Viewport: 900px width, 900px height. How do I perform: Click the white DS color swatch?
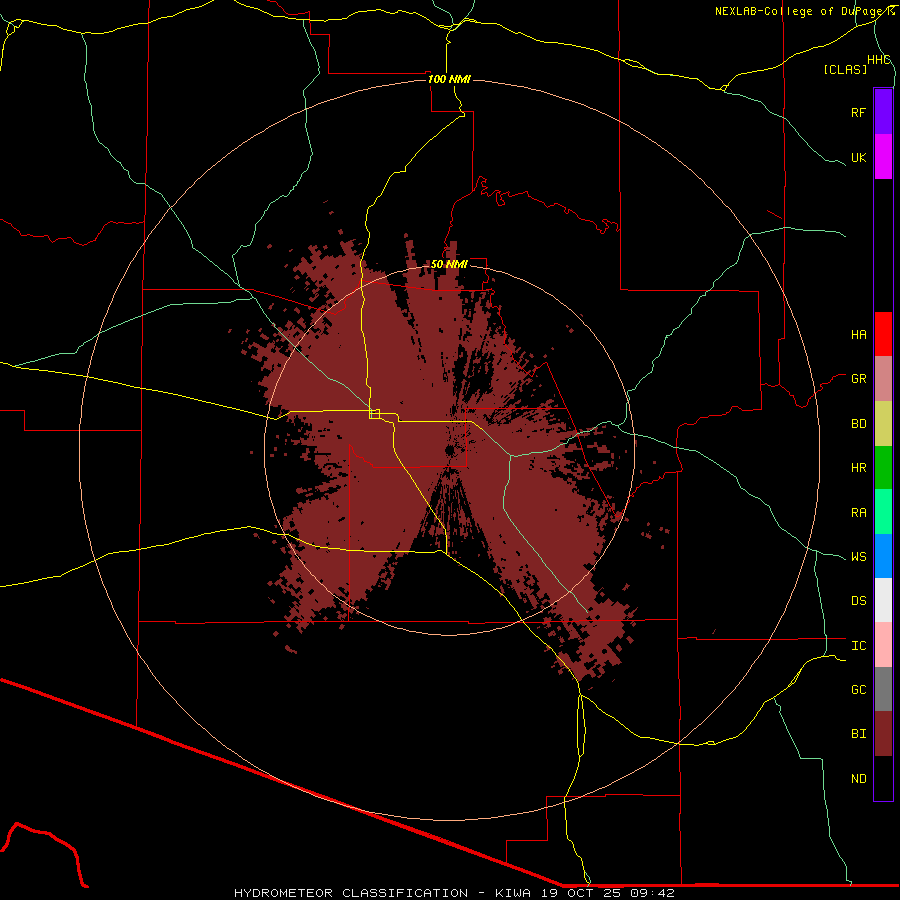pos(883,600)
